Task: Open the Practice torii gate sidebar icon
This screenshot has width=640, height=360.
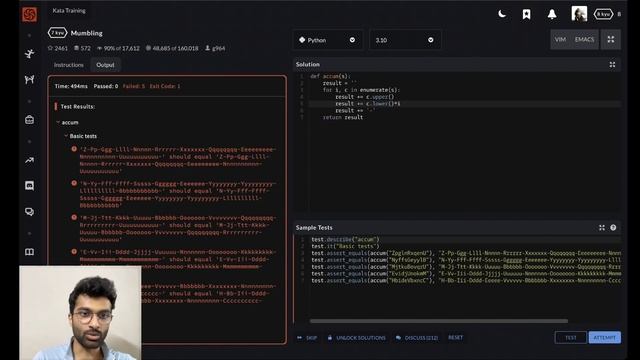Action: click(29, 79)
